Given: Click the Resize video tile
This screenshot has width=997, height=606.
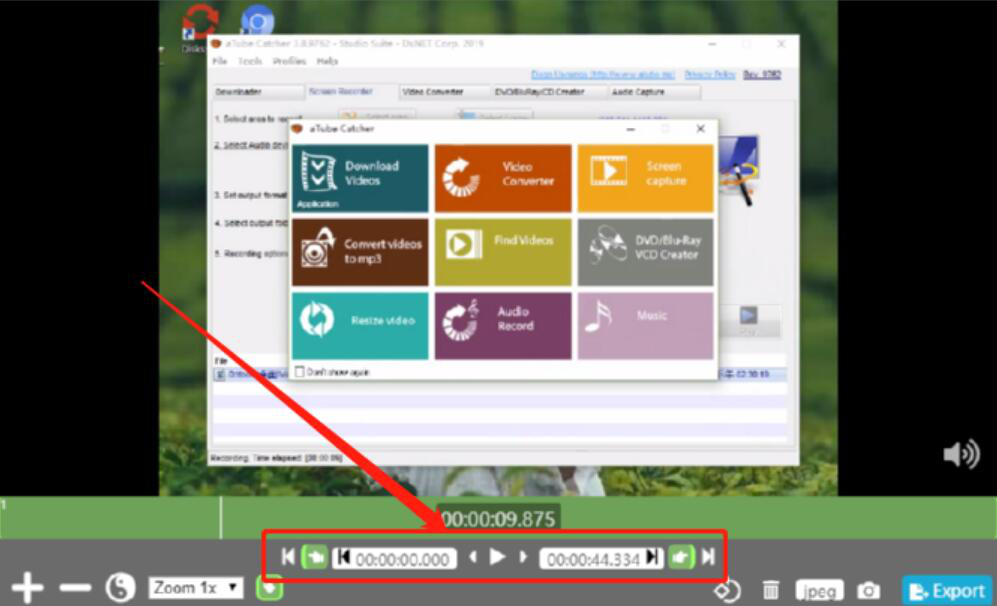Looking at the screenshot, I should pos(360,326).
